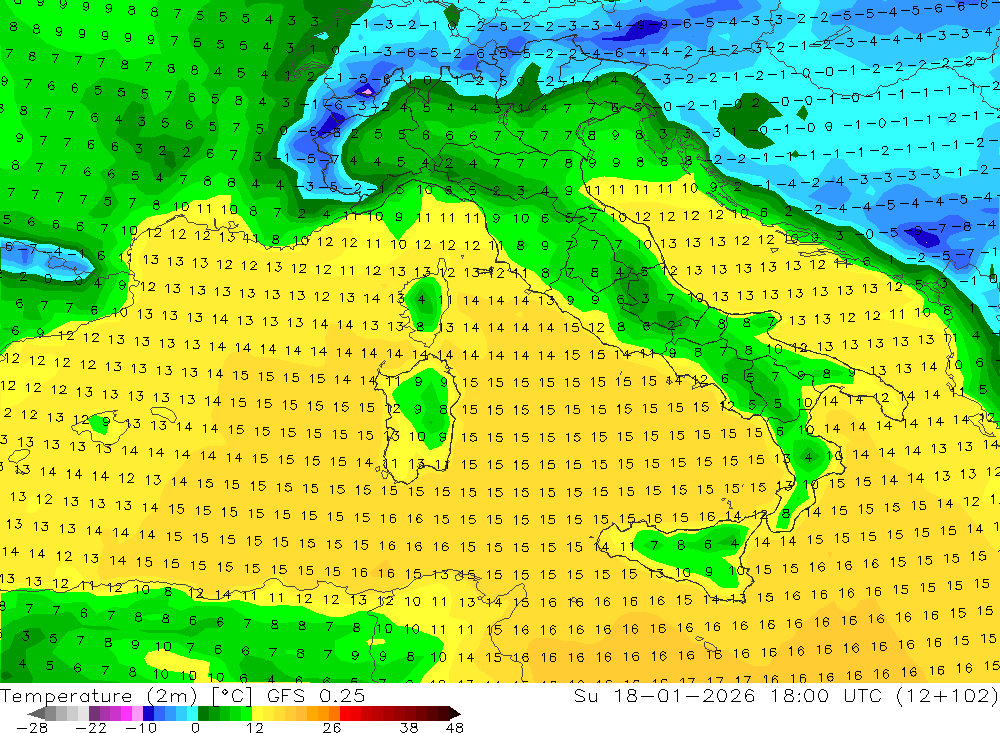The height and width of the screenshot is (733, 1000).
Task: Click the '-22' legend value
Action: pos(91,727)
